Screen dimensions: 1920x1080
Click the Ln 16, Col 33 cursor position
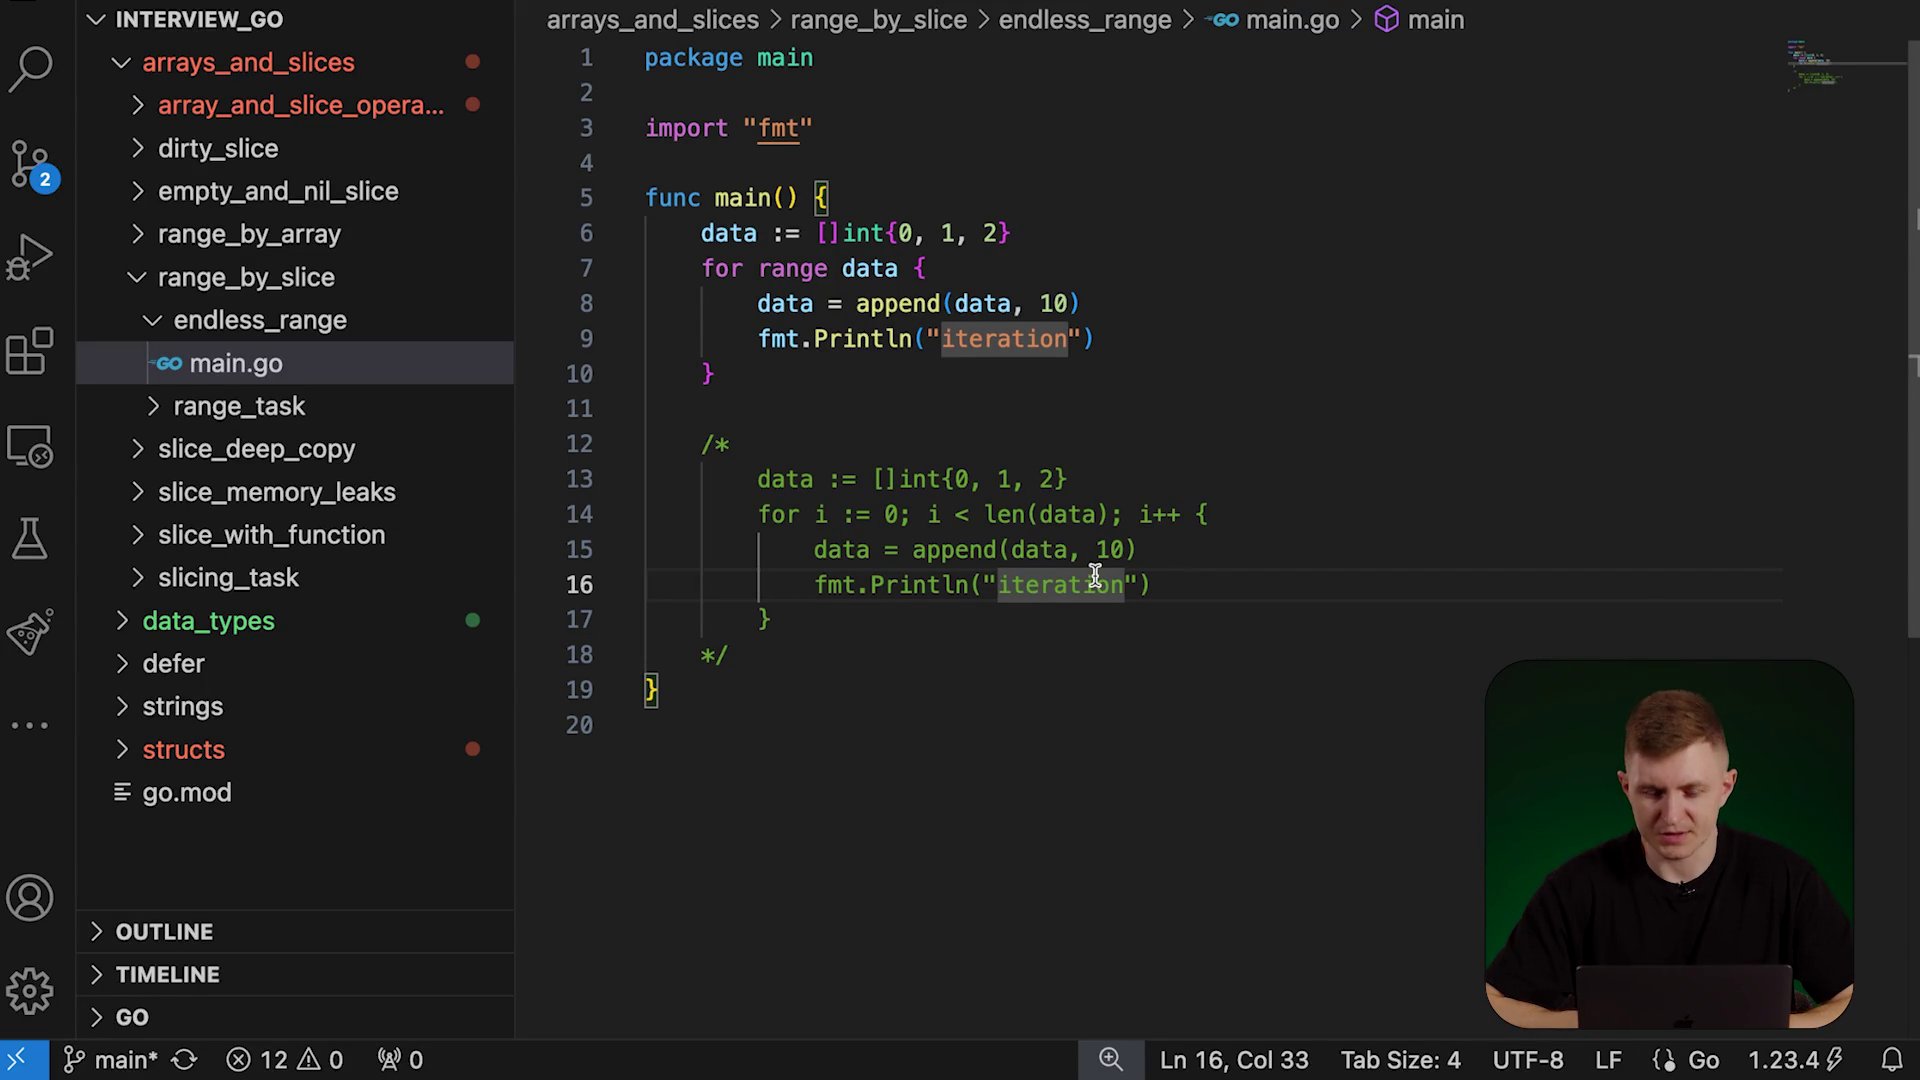(x=1234, y=1060)
